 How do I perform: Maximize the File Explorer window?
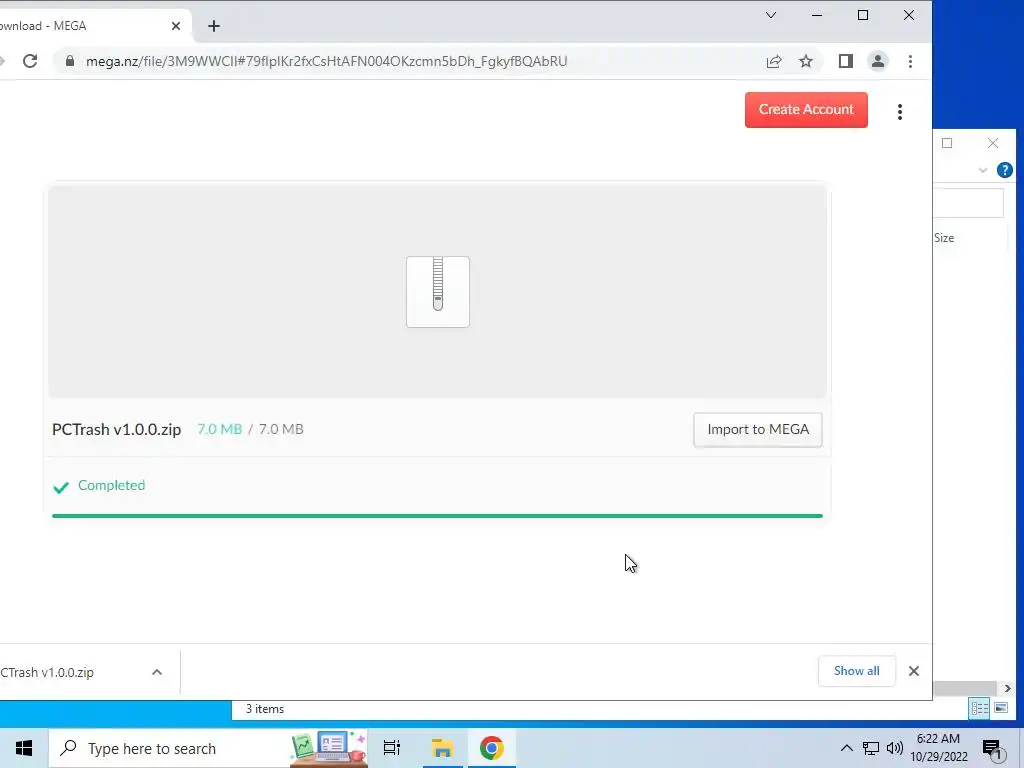pos(947,143)
